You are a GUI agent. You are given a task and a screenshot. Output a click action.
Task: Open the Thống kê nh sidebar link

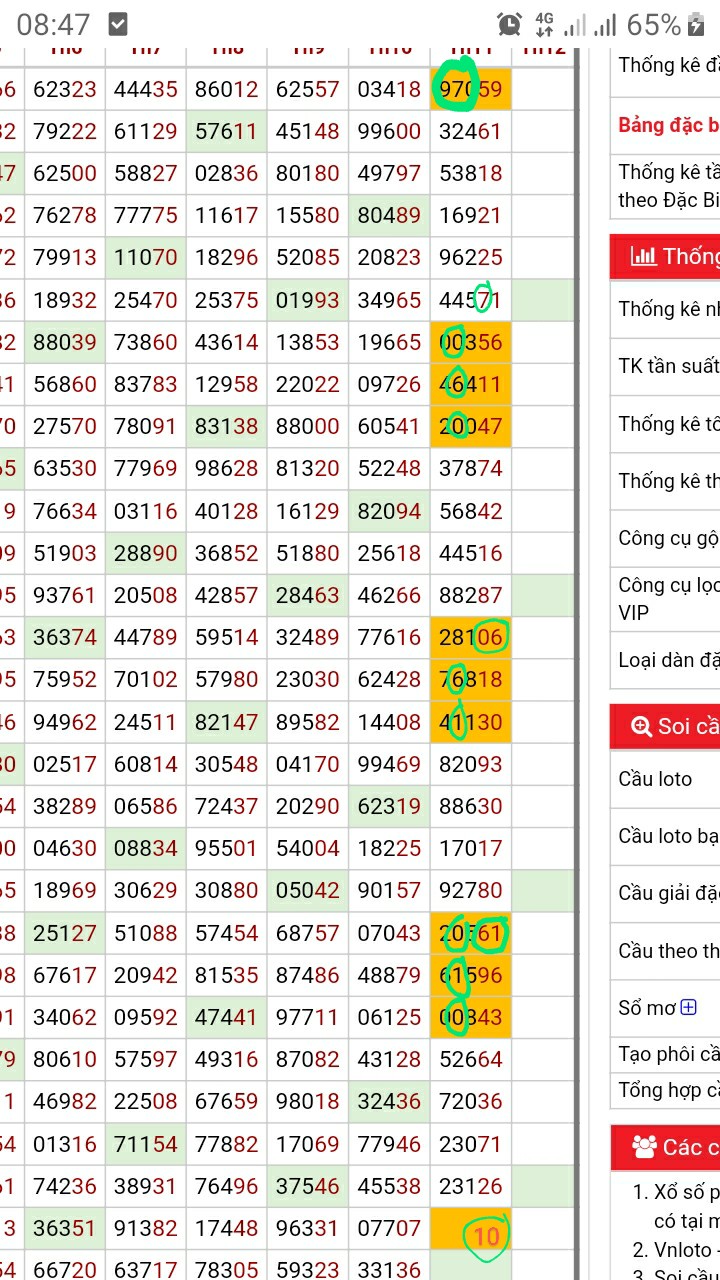668,309
